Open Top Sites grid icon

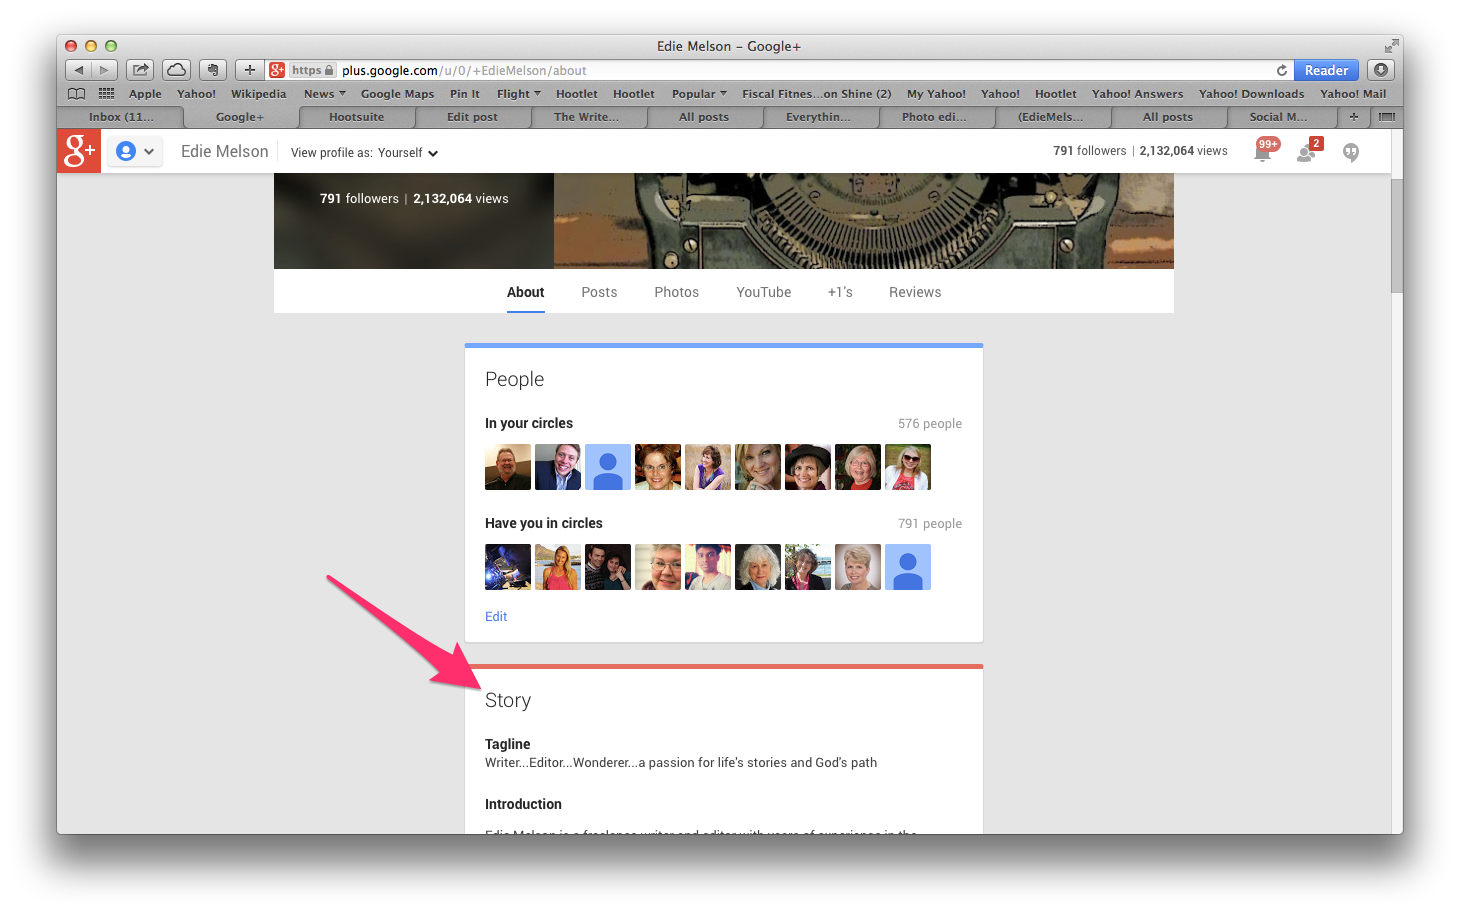click(106, 93)
